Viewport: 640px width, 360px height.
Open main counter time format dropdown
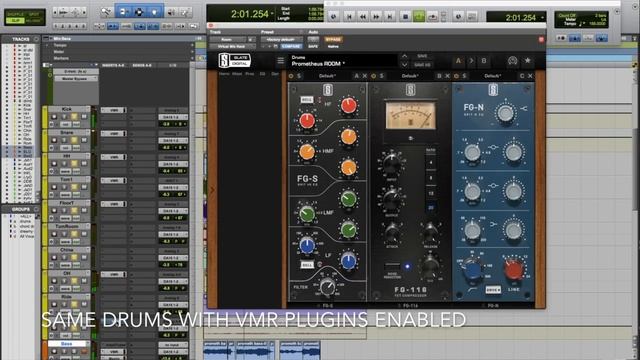[272, 14]
